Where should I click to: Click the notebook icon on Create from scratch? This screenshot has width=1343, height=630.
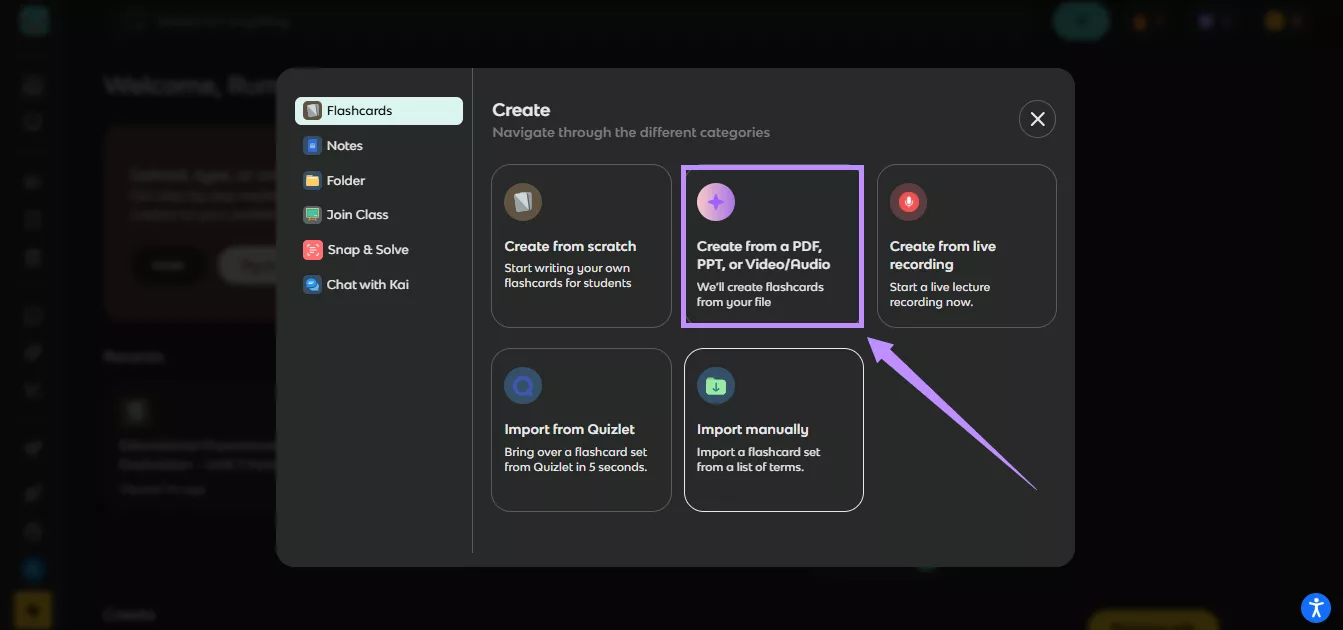tap(523, 200)
